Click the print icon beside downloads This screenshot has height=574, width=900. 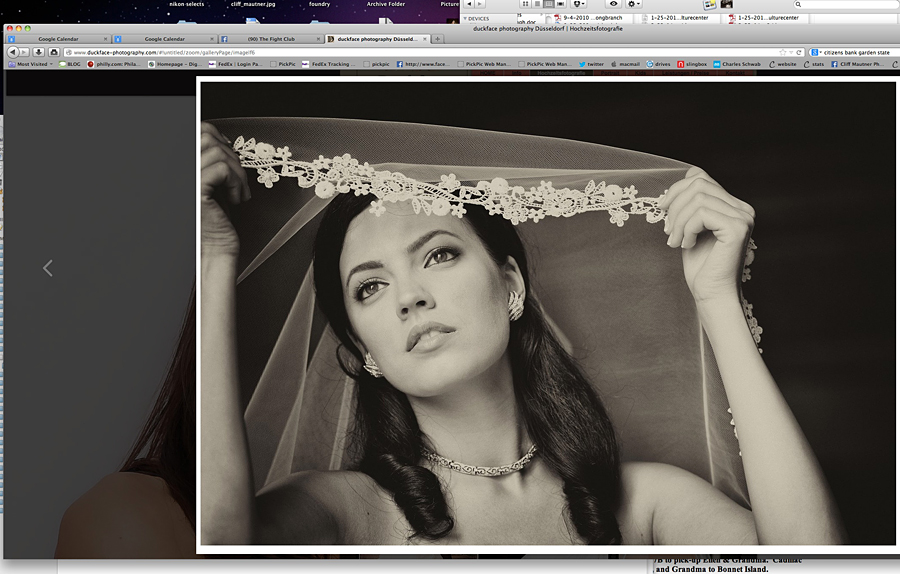click(x=54, y=52)
